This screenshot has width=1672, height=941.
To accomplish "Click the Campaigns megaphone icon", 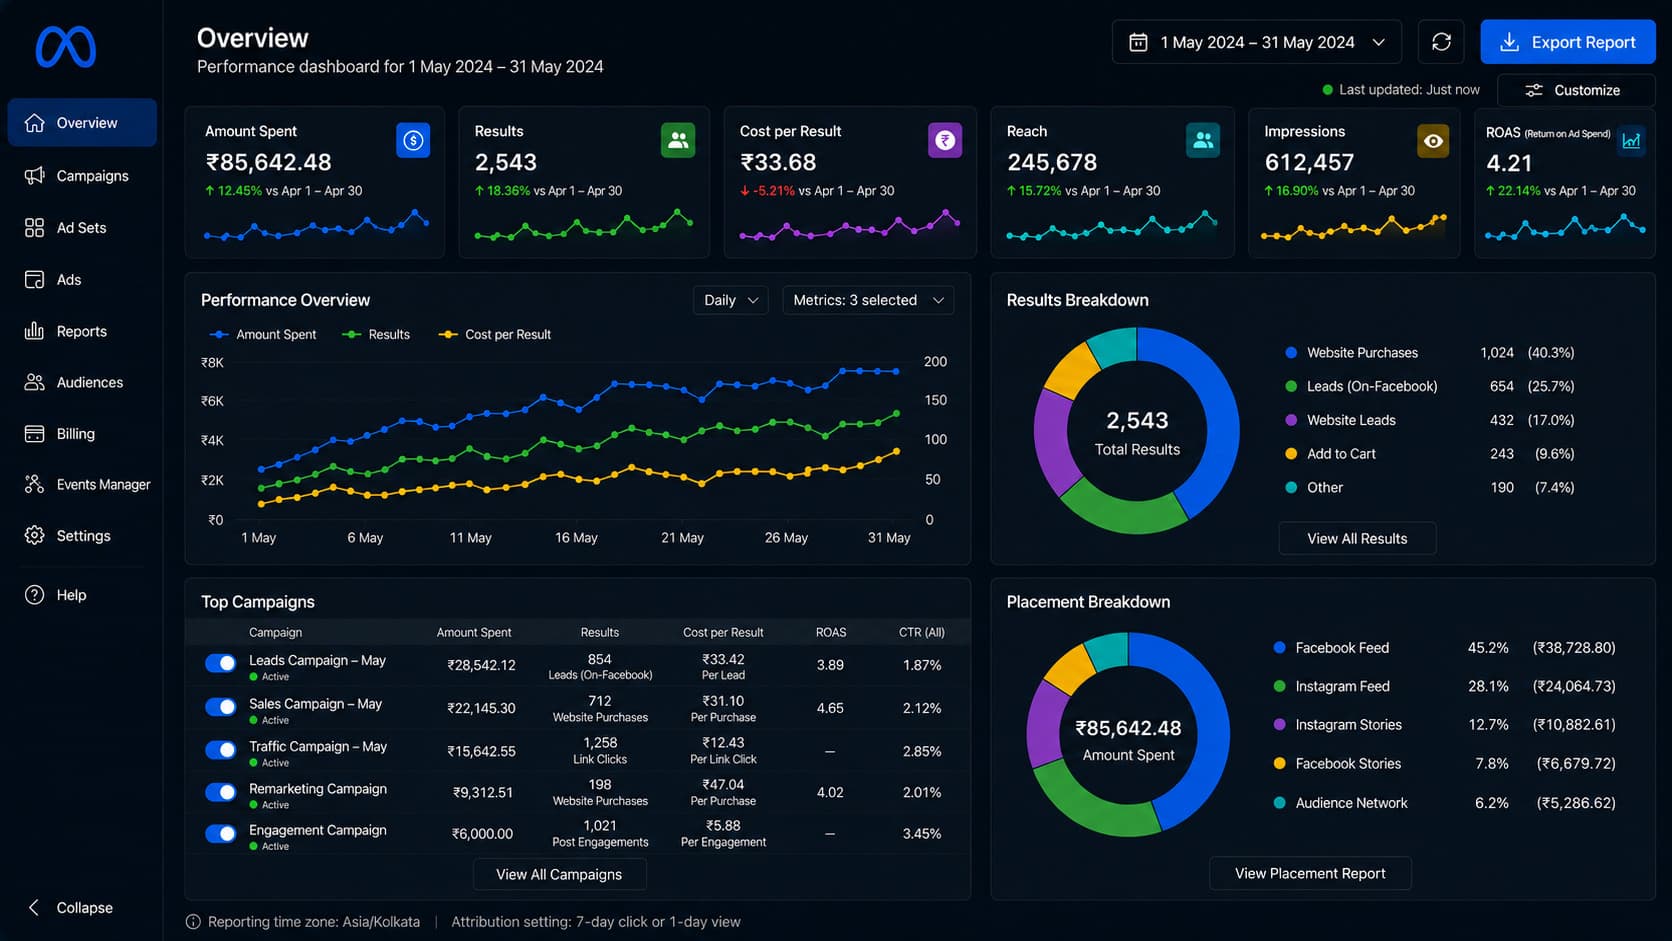I will coord(34,176).
